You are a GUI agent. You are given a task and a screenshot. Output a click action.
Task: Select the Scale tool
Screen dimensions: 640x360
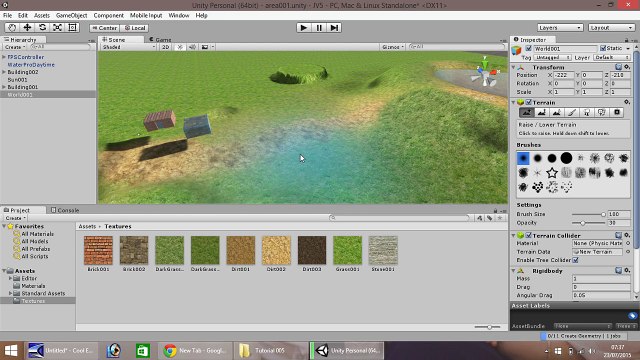coord(57,28)
